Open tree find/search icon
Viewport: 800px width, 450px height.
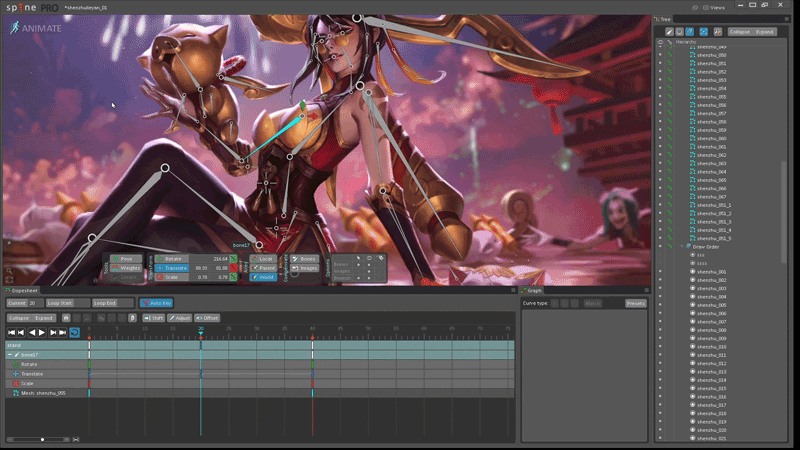(717, 32)
